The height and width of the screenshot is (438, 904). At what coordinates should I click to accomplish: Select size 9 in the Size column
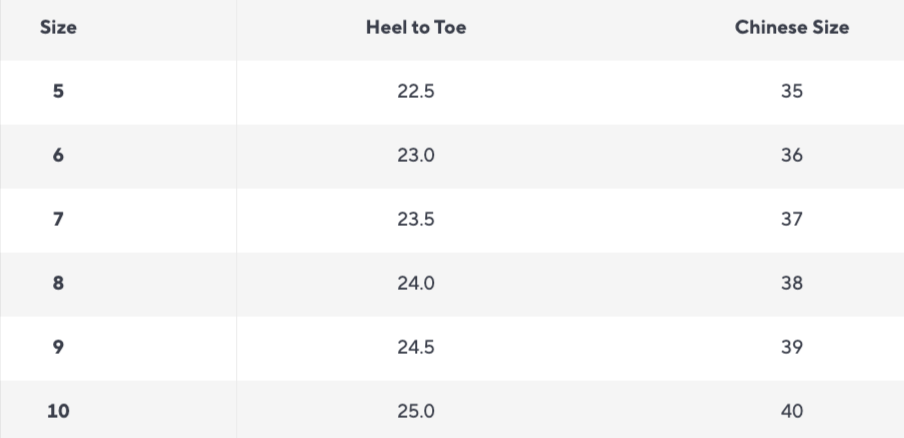pyautogui.click(x=58, y=348)
